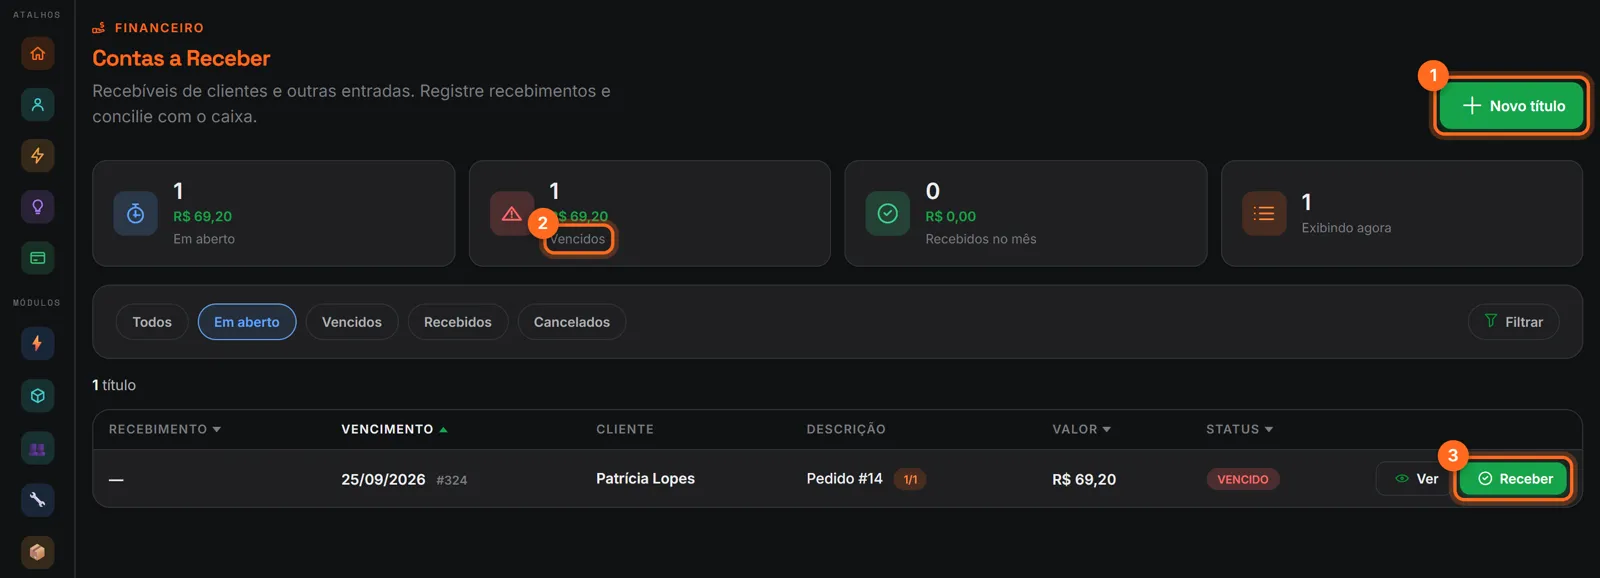Image resolution: width=1600 pixels, height=578 pixels.
Task: Click the checkmark icon on Recebidos no mês card
Action: coord(887,213)
